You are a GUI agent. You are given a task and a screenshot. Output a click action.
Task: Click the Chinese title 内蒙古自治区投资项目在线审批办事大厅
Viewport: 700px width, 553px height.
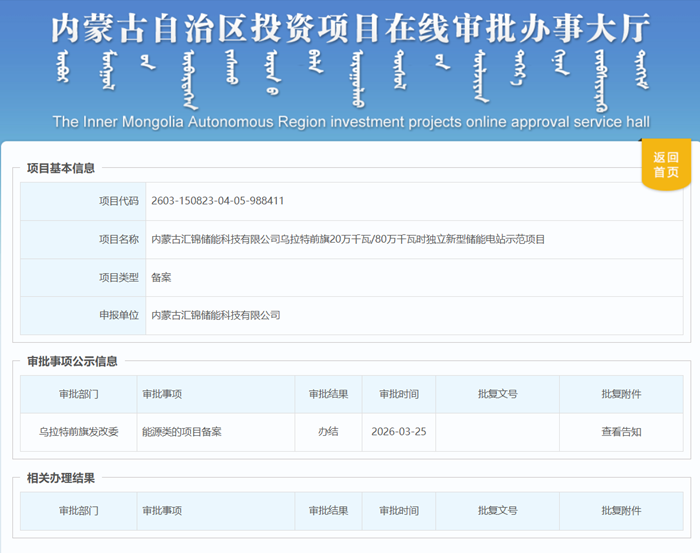[350, 30]
